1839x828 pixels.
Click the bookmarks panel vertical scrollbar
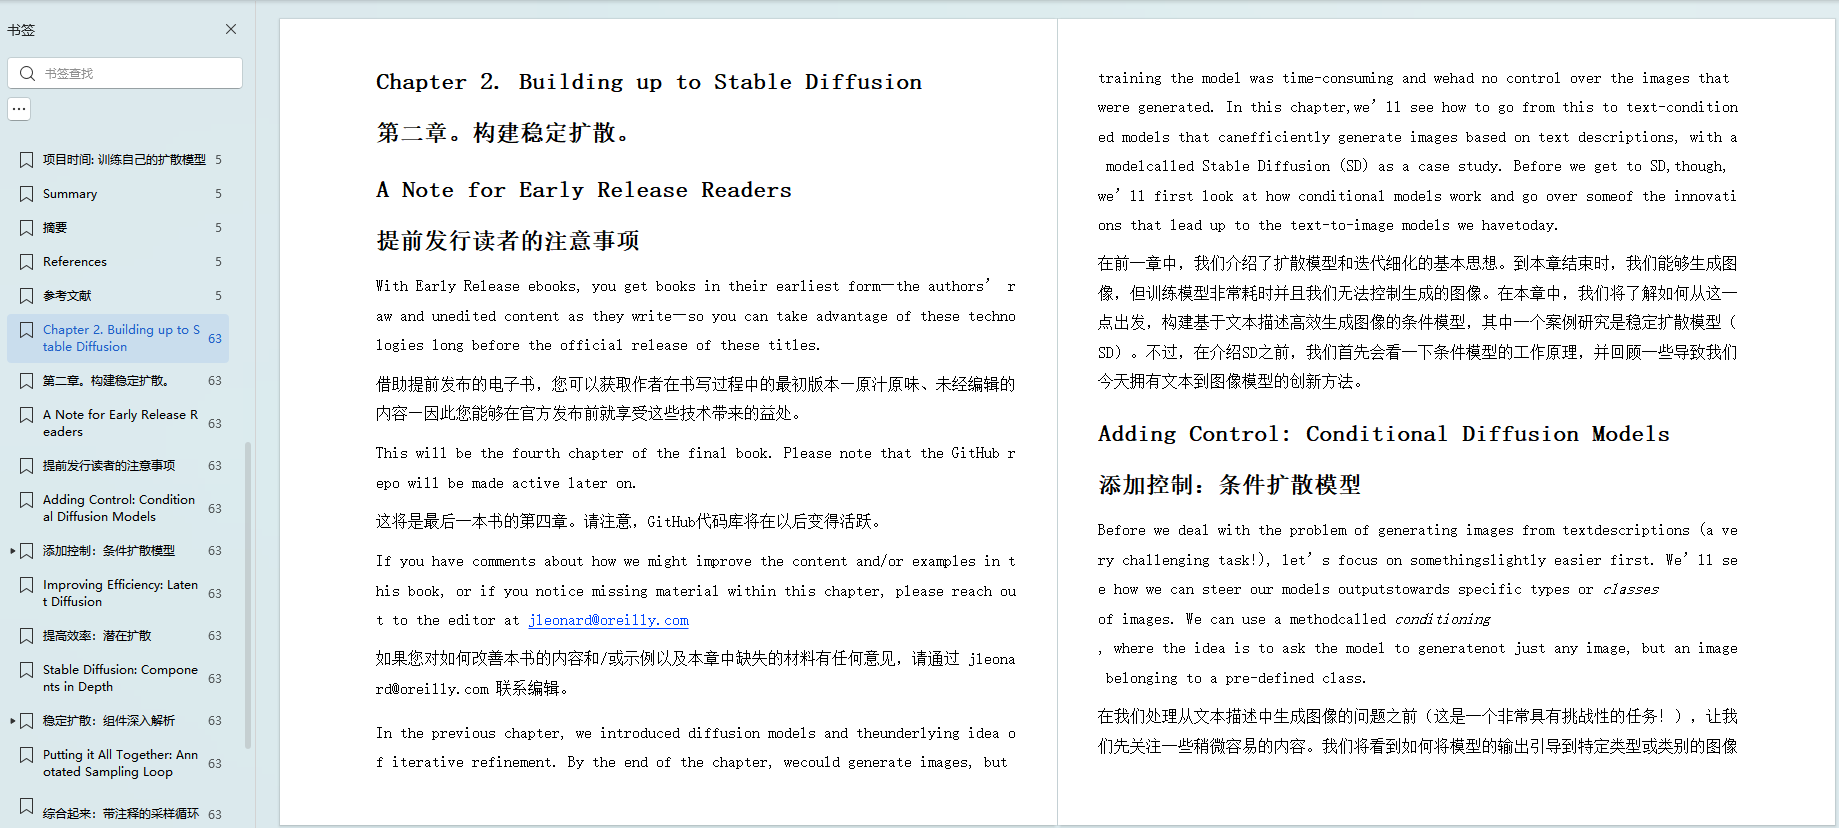pyautogui.click(x=248, y=595)
